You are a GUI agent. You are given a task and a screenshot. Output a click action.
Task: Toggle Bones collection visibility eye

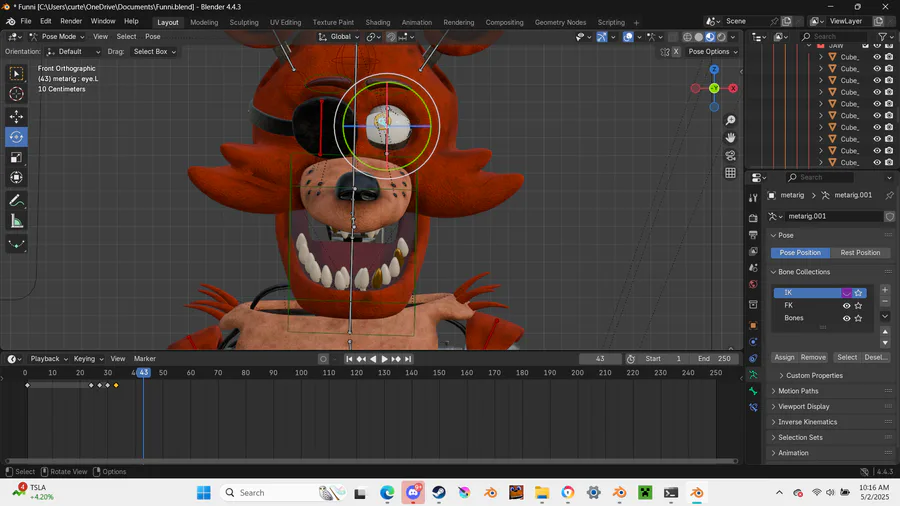pos(846,318)
